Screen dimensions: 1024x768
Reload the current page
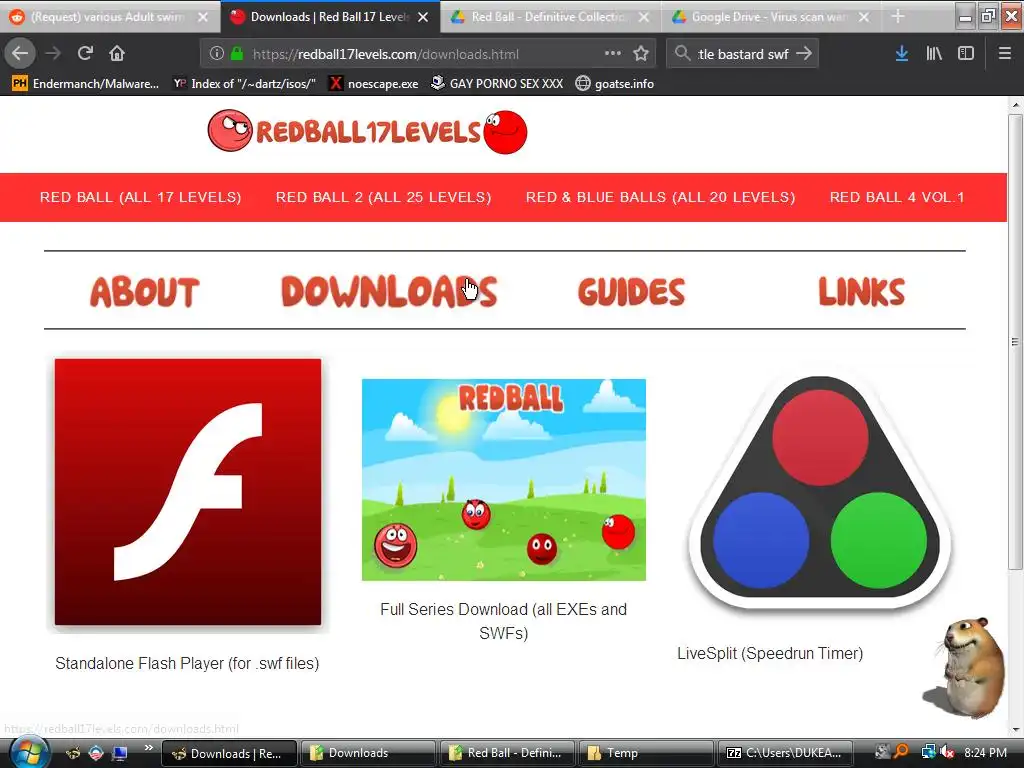click(x=85, y=53)
